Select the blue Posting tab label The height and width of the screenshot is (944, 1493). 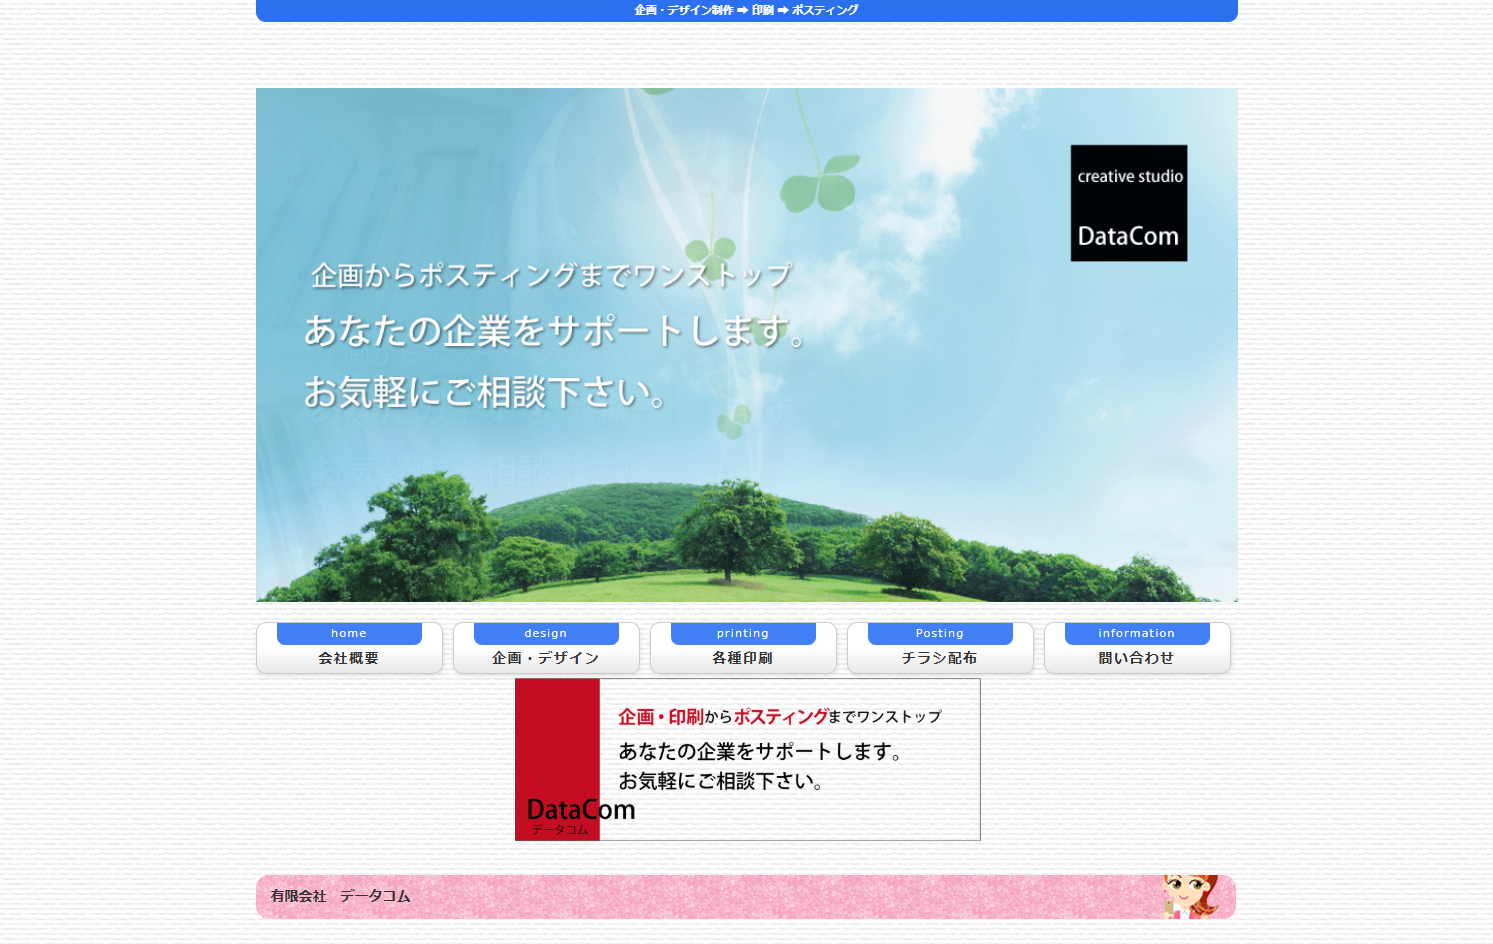click(940, 632)
